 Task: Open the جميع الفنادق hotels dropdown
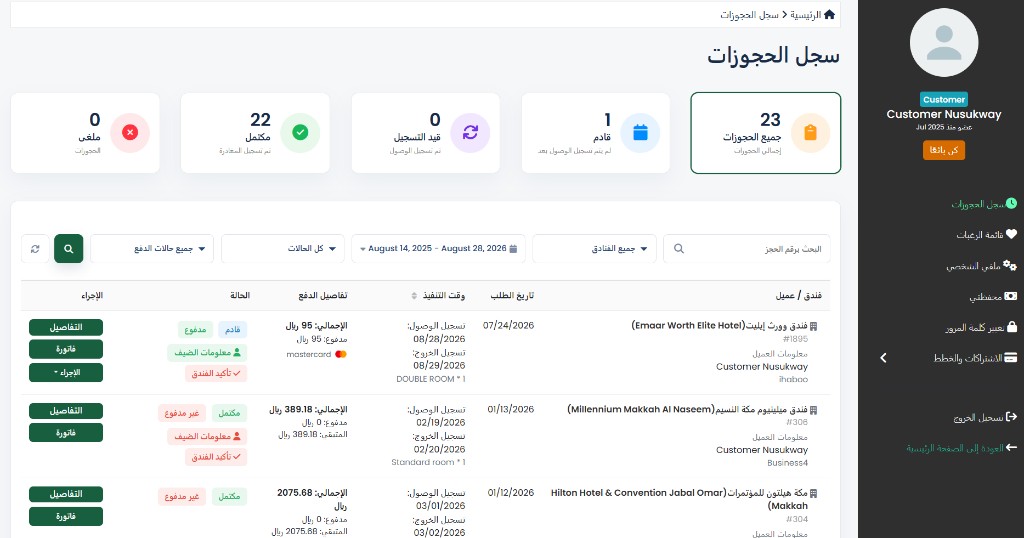pos(594,249)
